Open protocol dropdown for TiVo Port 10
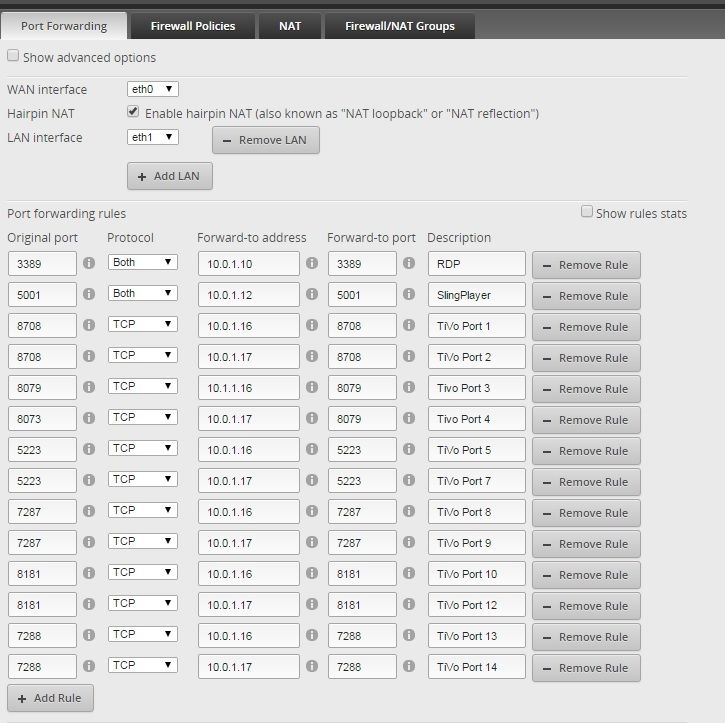Image resolution: width=725 pixels, height=723 pixels. click(142, 572)
